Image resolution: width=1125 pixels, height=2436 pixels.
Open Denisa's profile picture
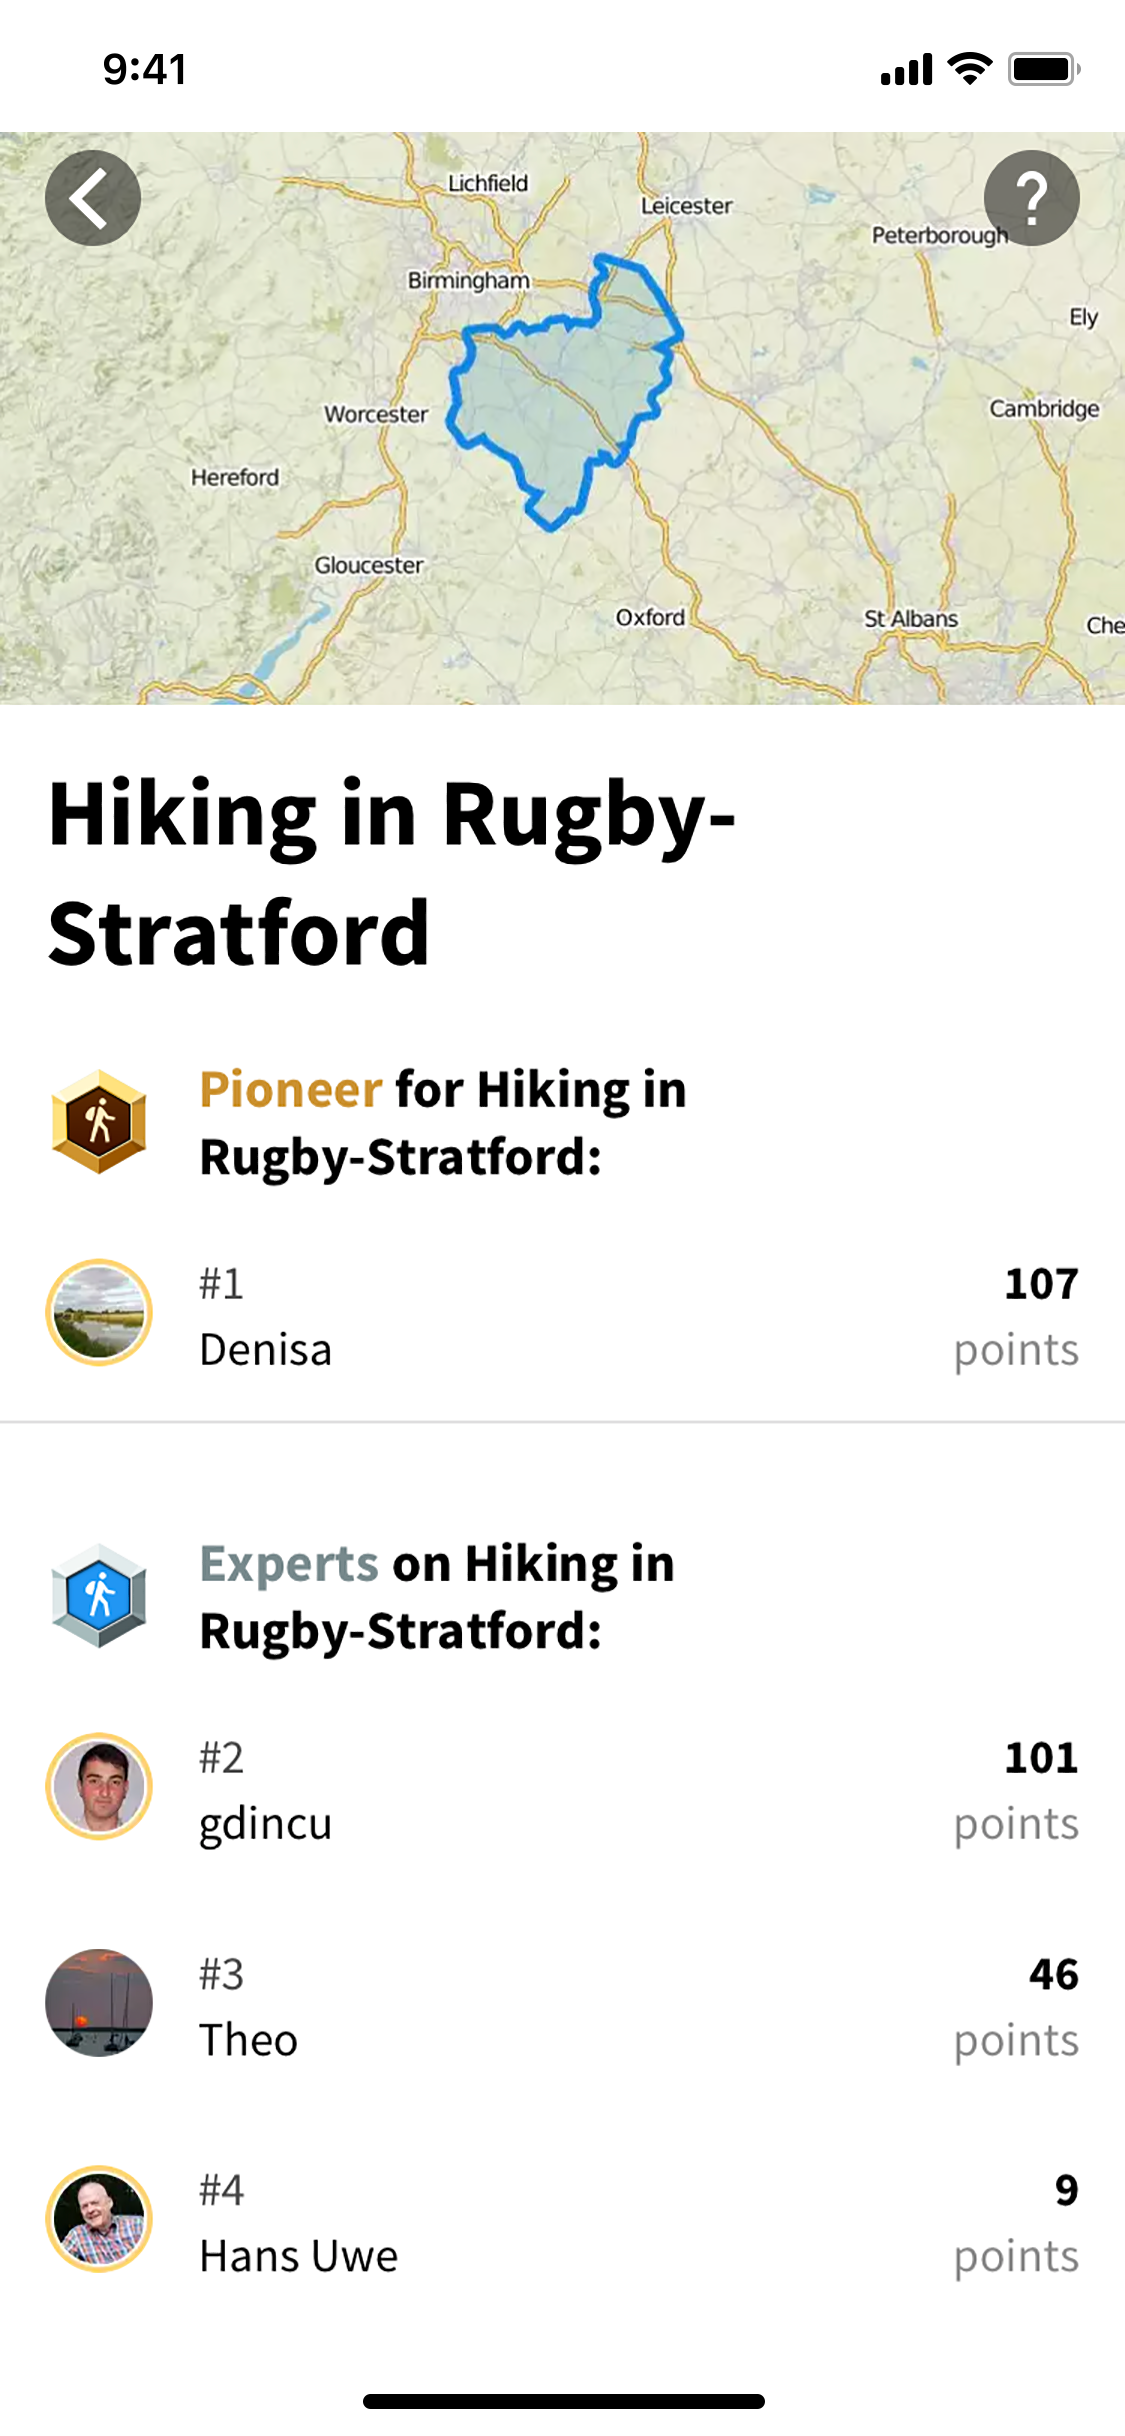coord(99,1312)
